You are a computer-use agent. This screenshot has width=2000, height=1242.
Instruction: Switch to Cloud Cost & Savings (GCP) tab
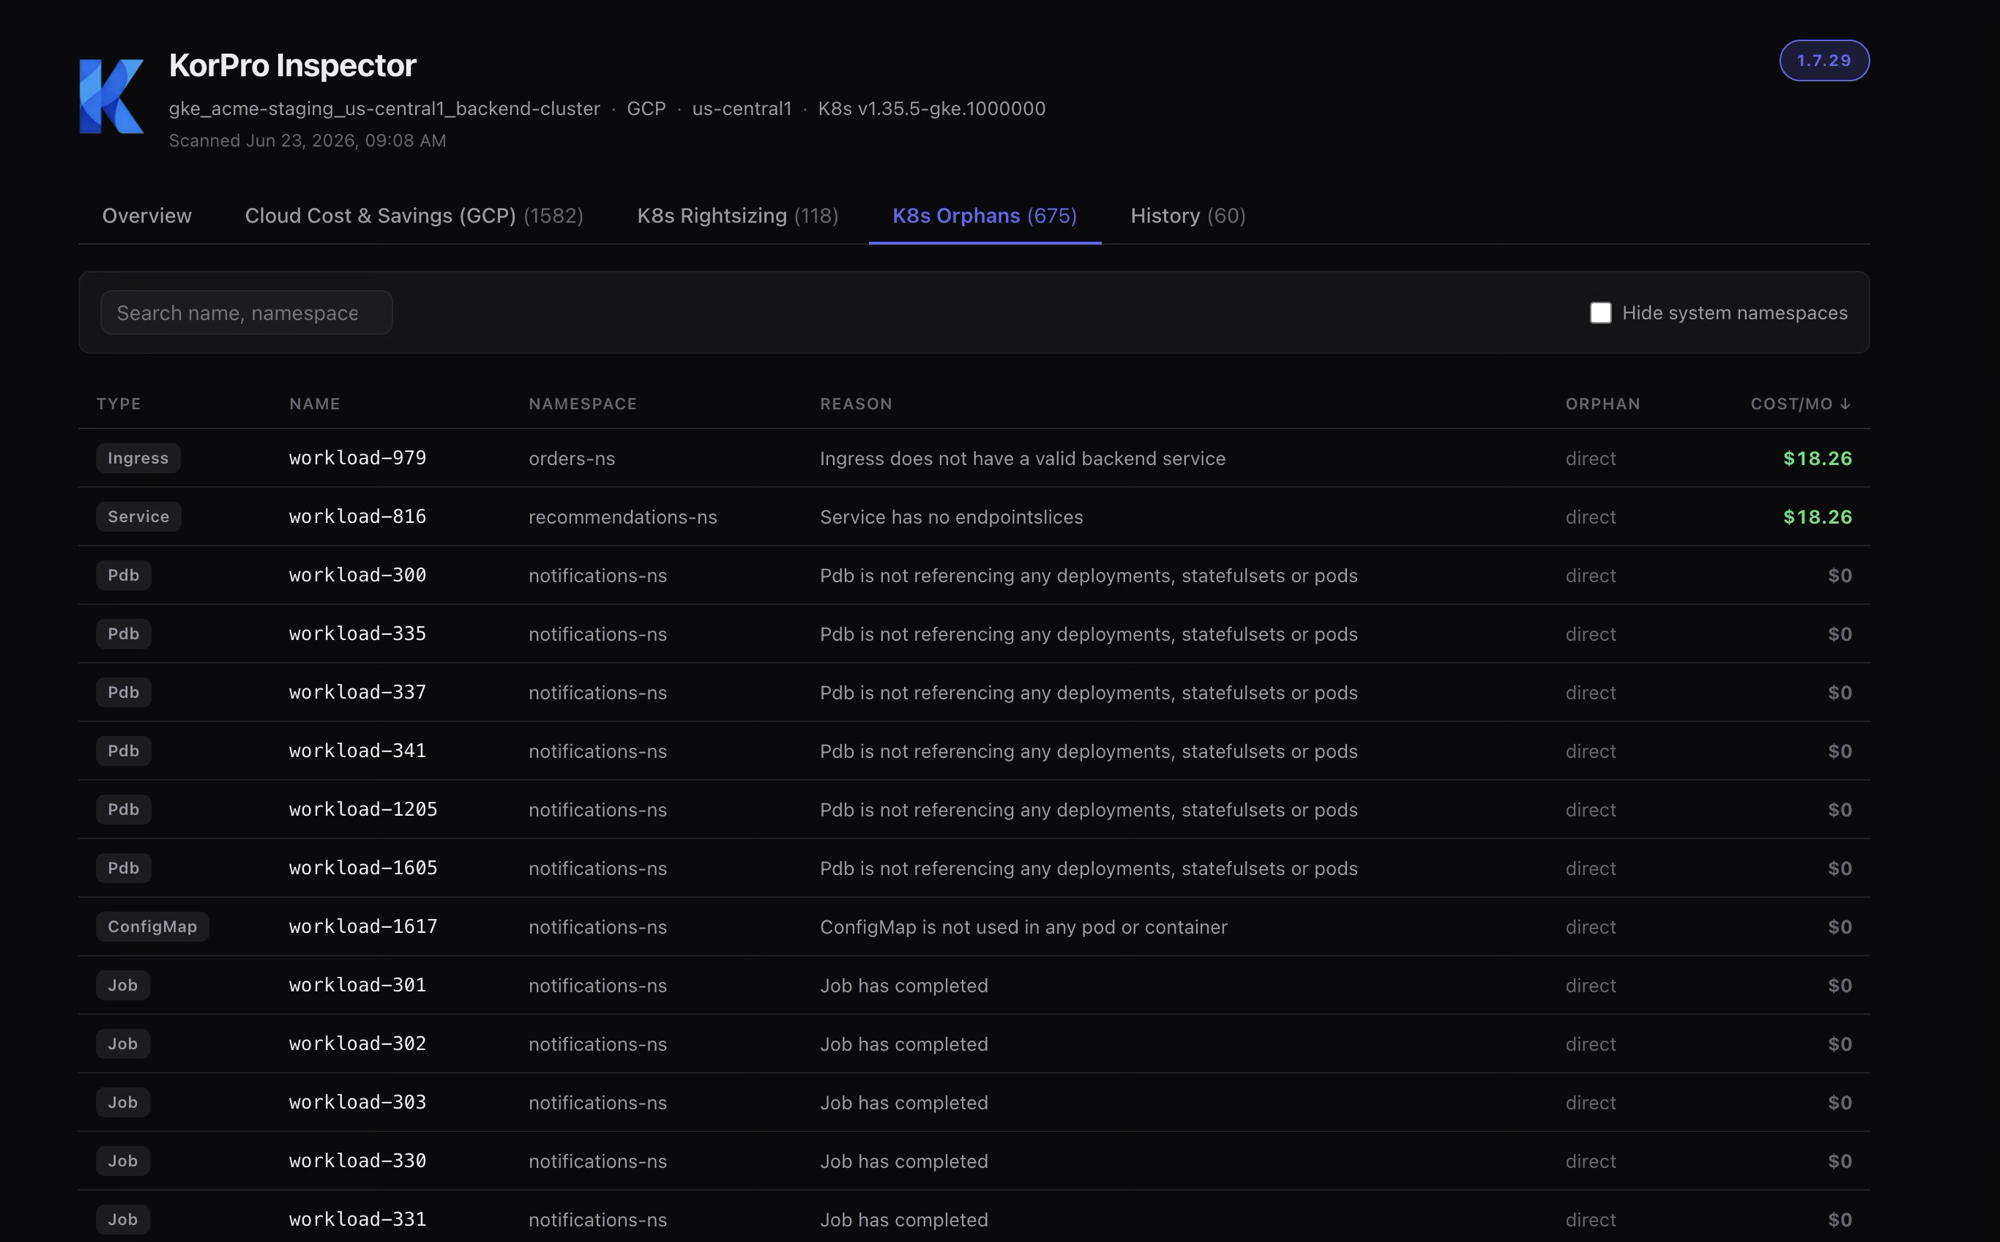tap(414, 215)
